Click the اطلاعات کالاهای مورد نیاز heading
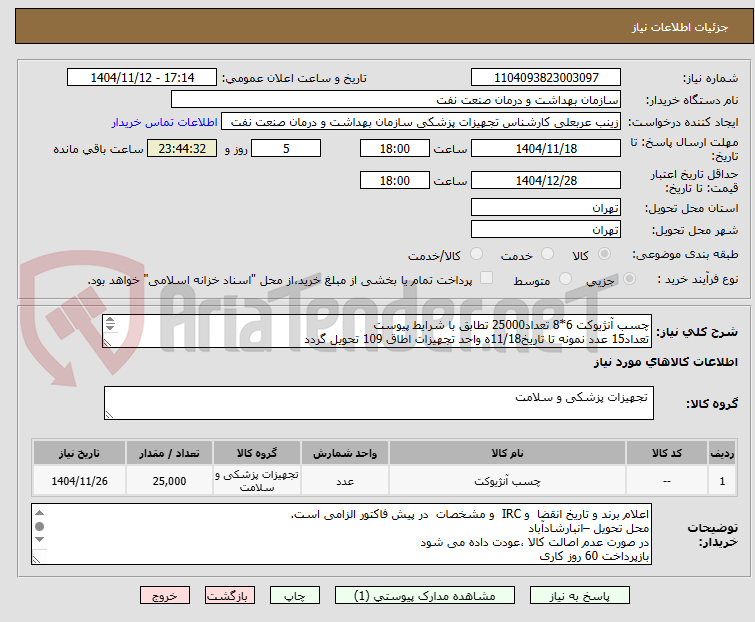755x622 pixels. point(665,362)
